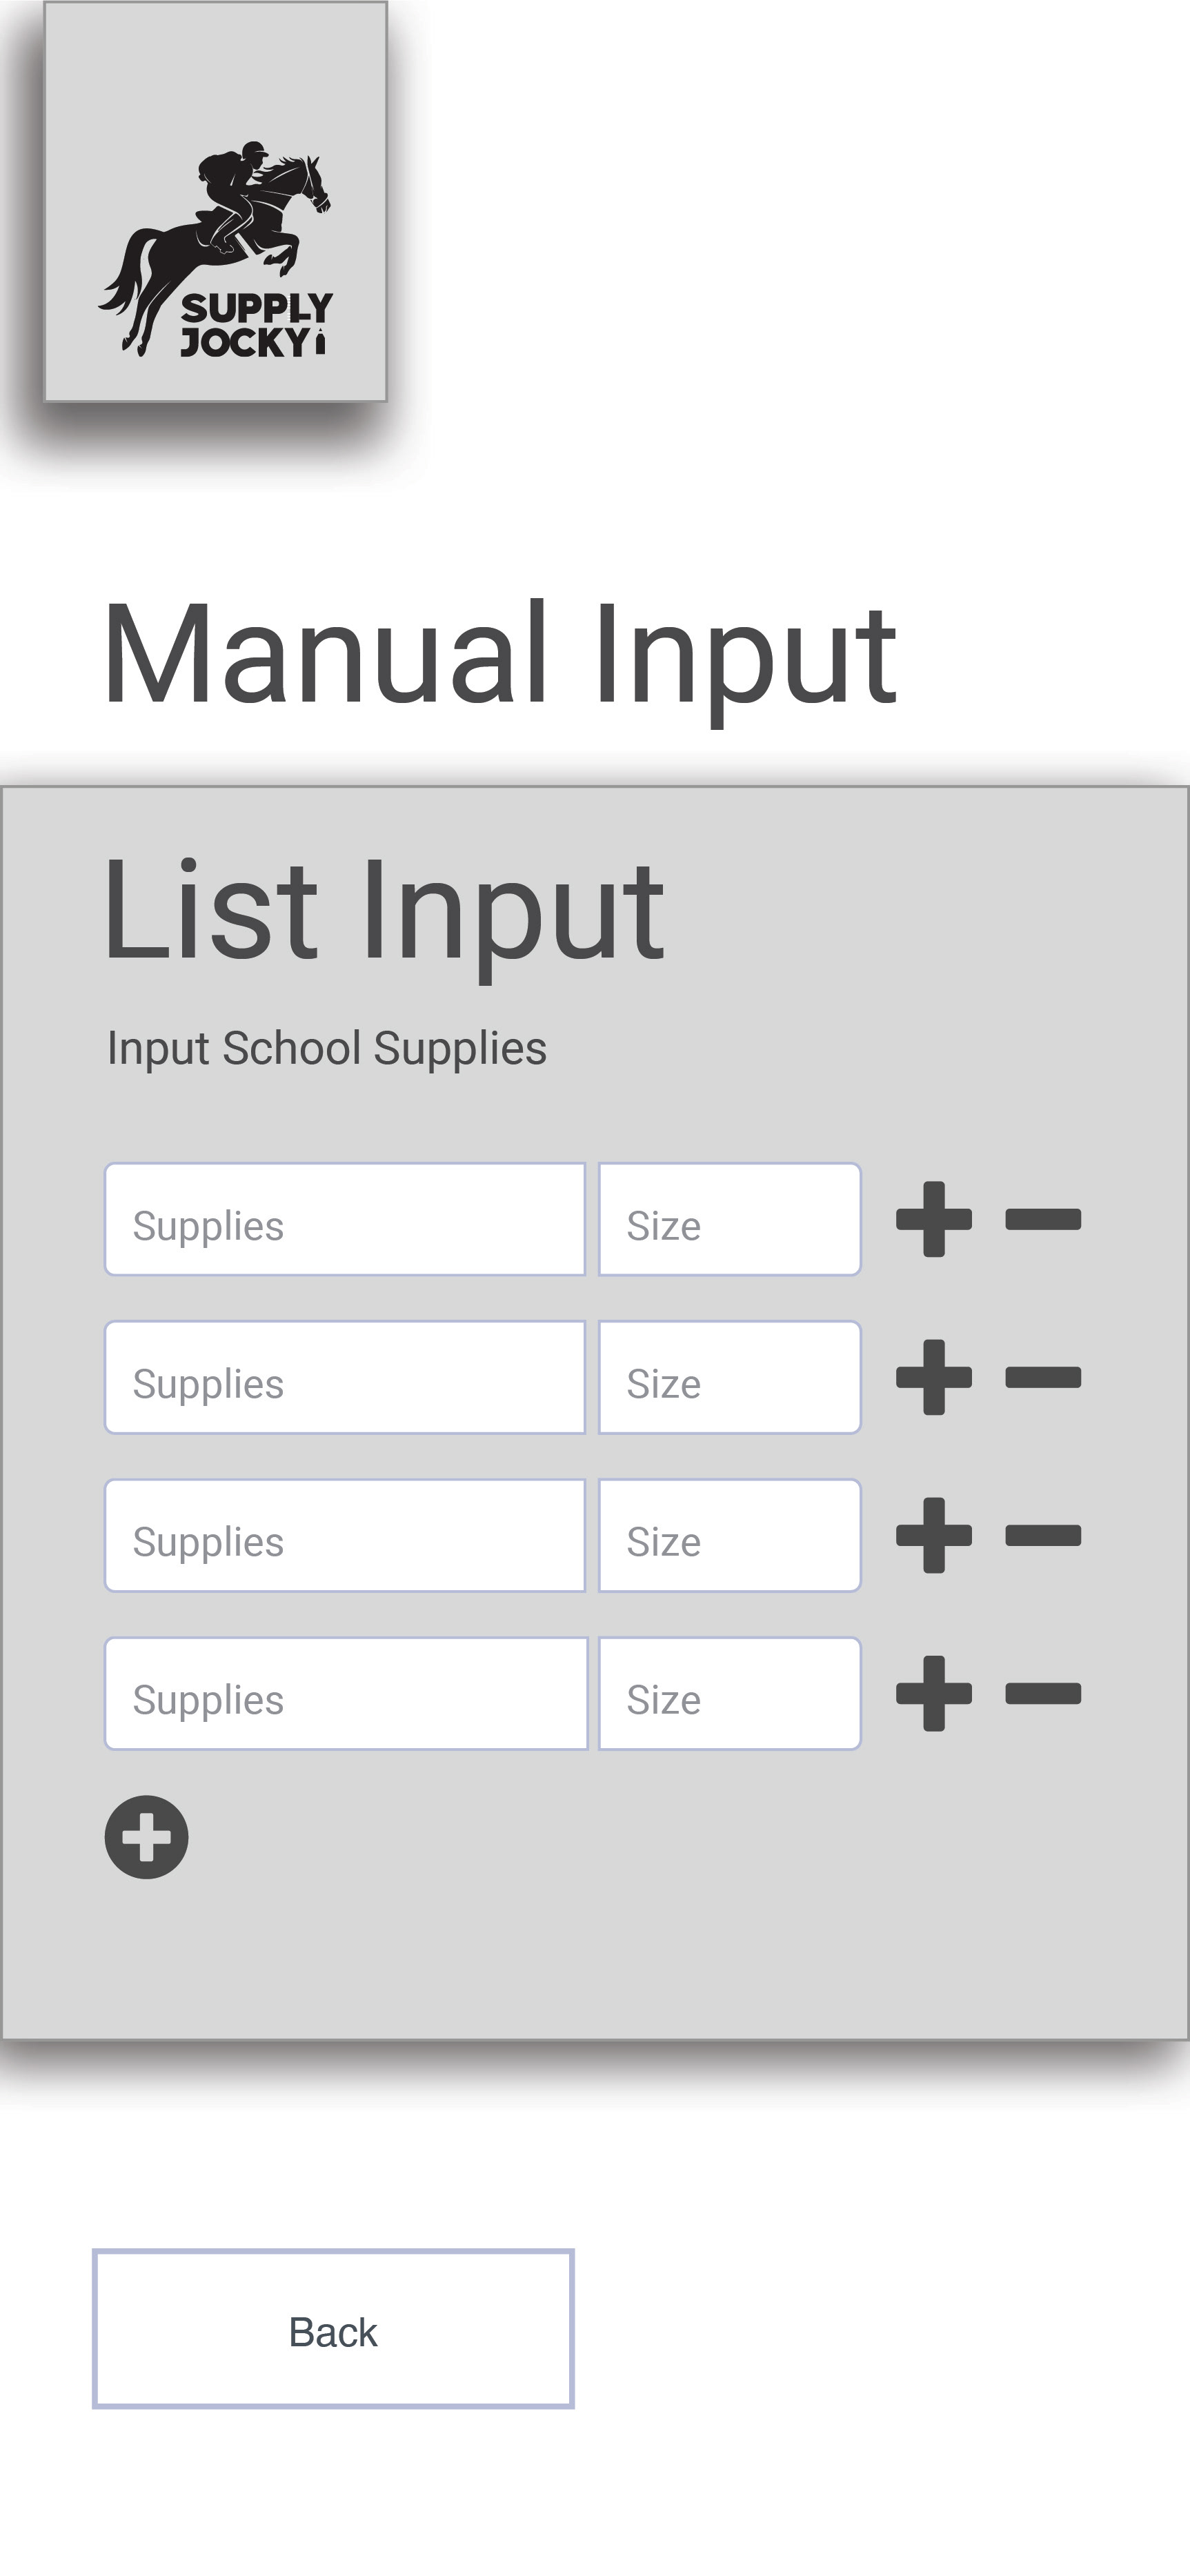Viewport: 1190px width, 2576px height.
Task: Click the minus icon in the third supply row
Action: point(1043,1535)
